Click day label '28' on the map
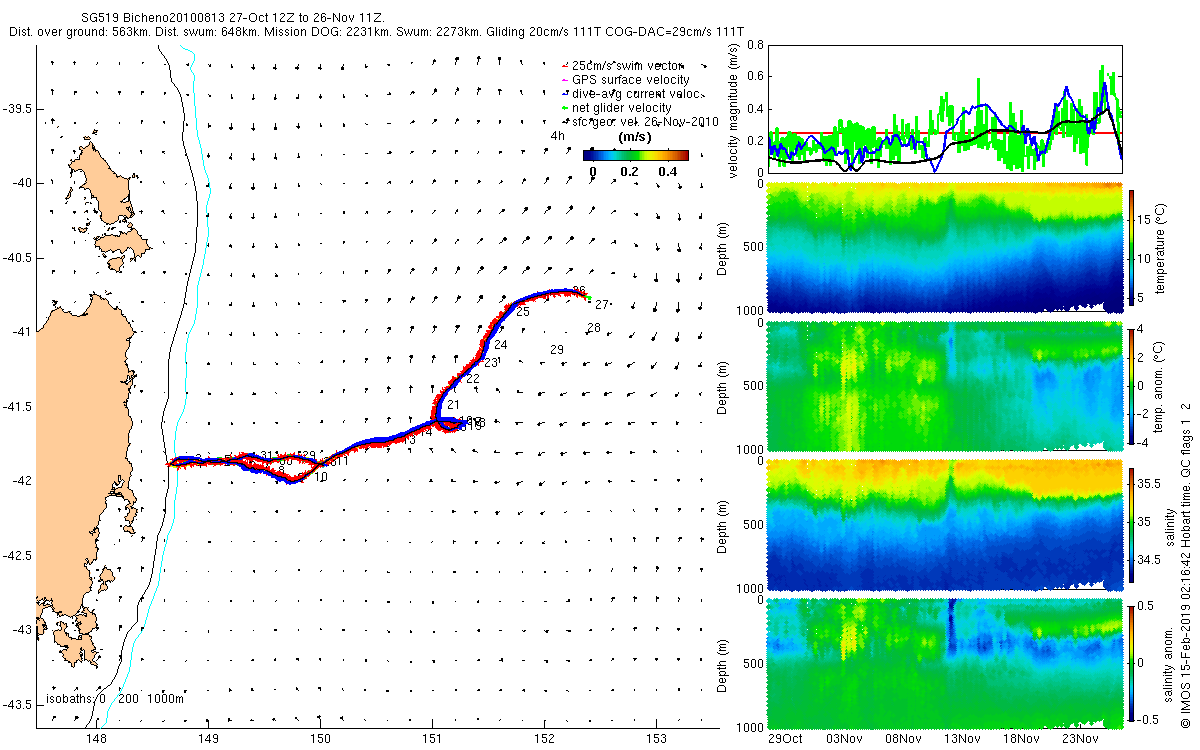The height and width of the screenshot is (750, 1200). pos(593,328)
